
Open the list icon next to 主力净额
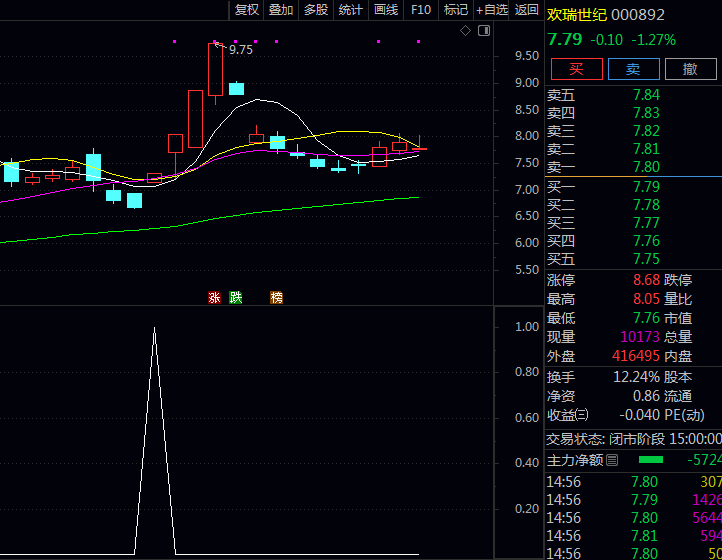pos(612,460)
